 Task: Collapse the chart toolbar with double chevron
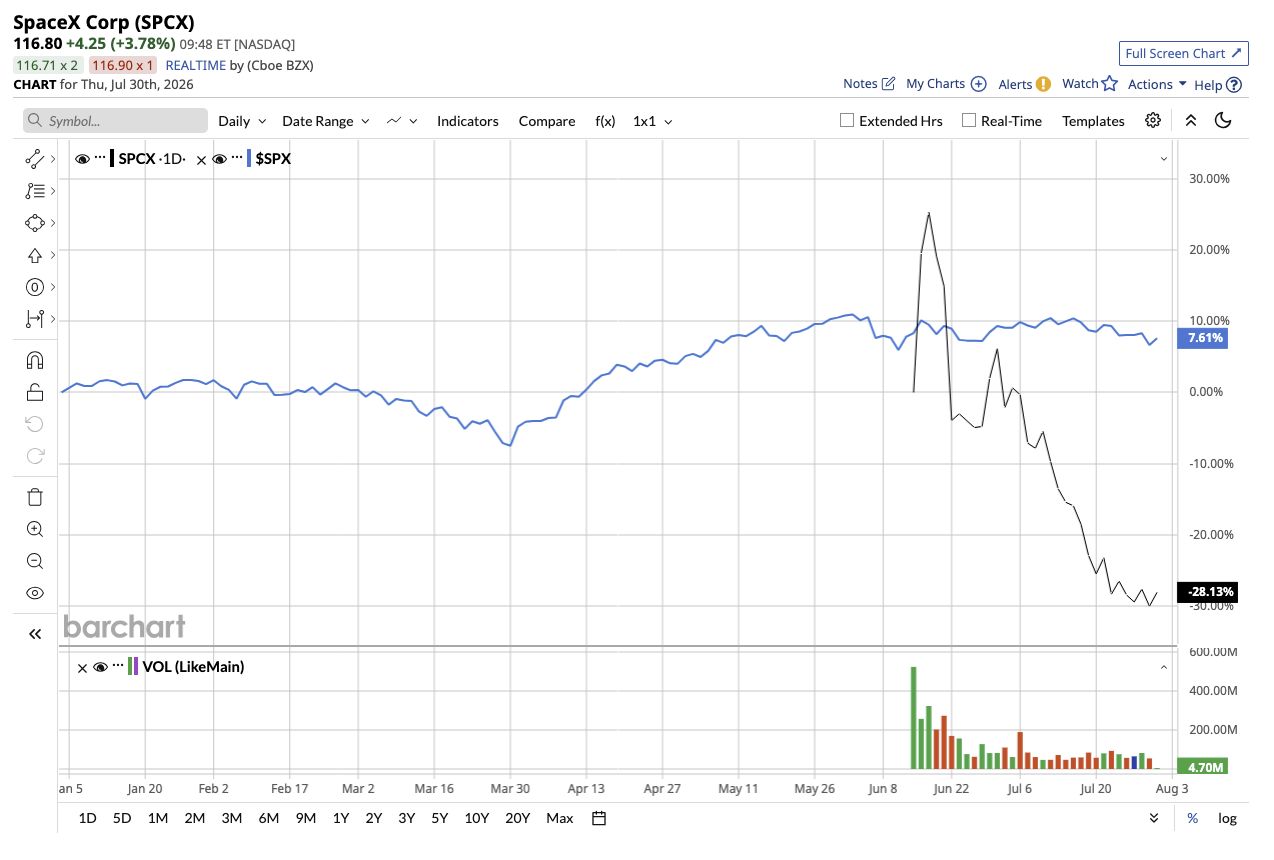1190,120
